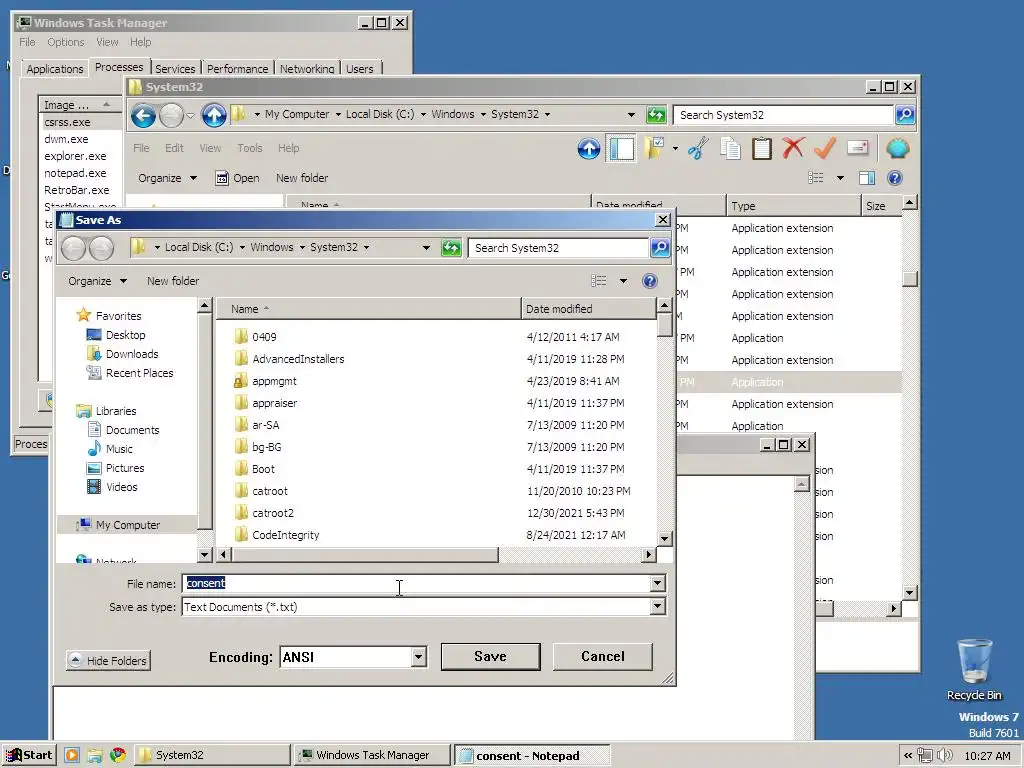The image size is (1024, 768).
Task: Toggle Hide Folders in Save As dialog
Action: coord(108,660)
